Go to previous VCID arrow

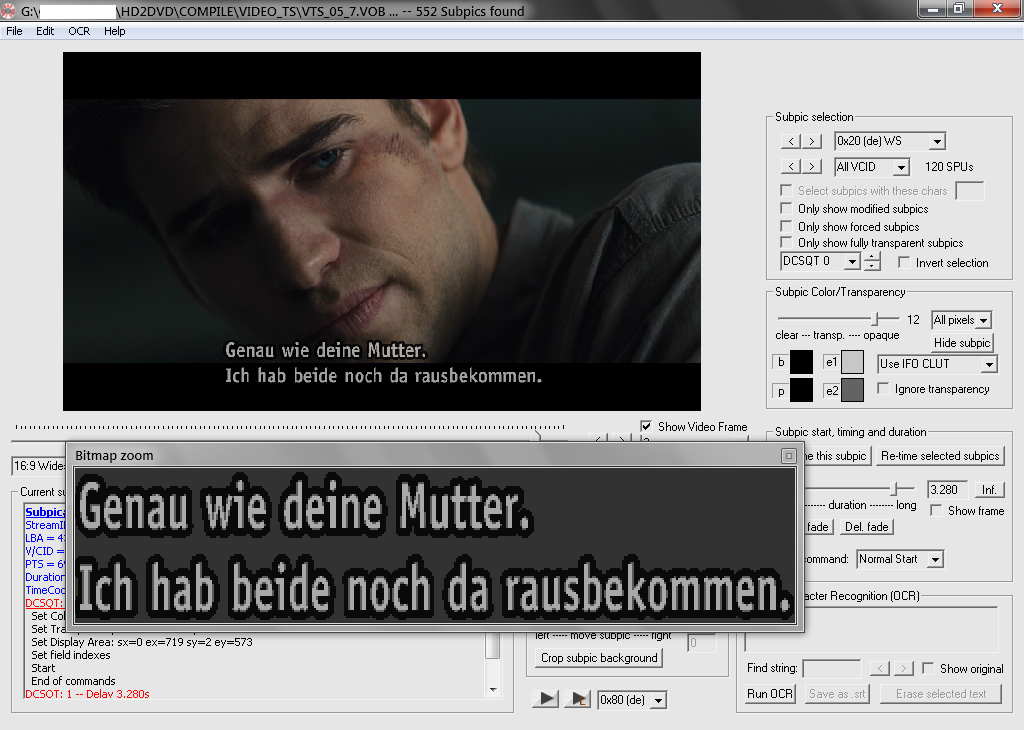point(791,167)
